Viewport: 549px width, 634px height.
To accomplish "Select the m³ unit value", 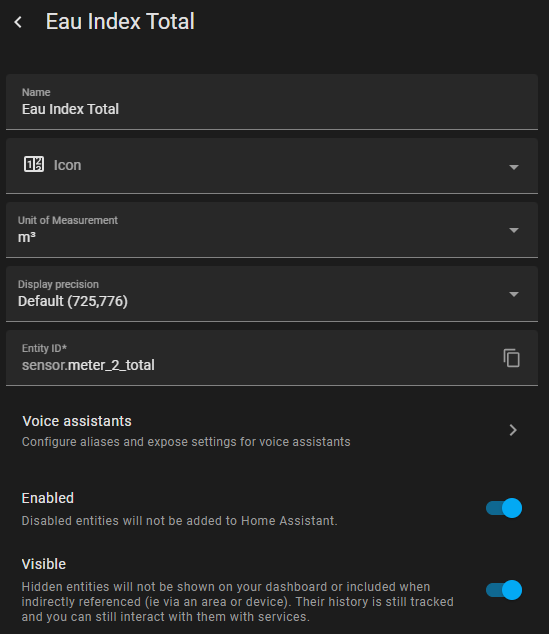I will (27, 237).
